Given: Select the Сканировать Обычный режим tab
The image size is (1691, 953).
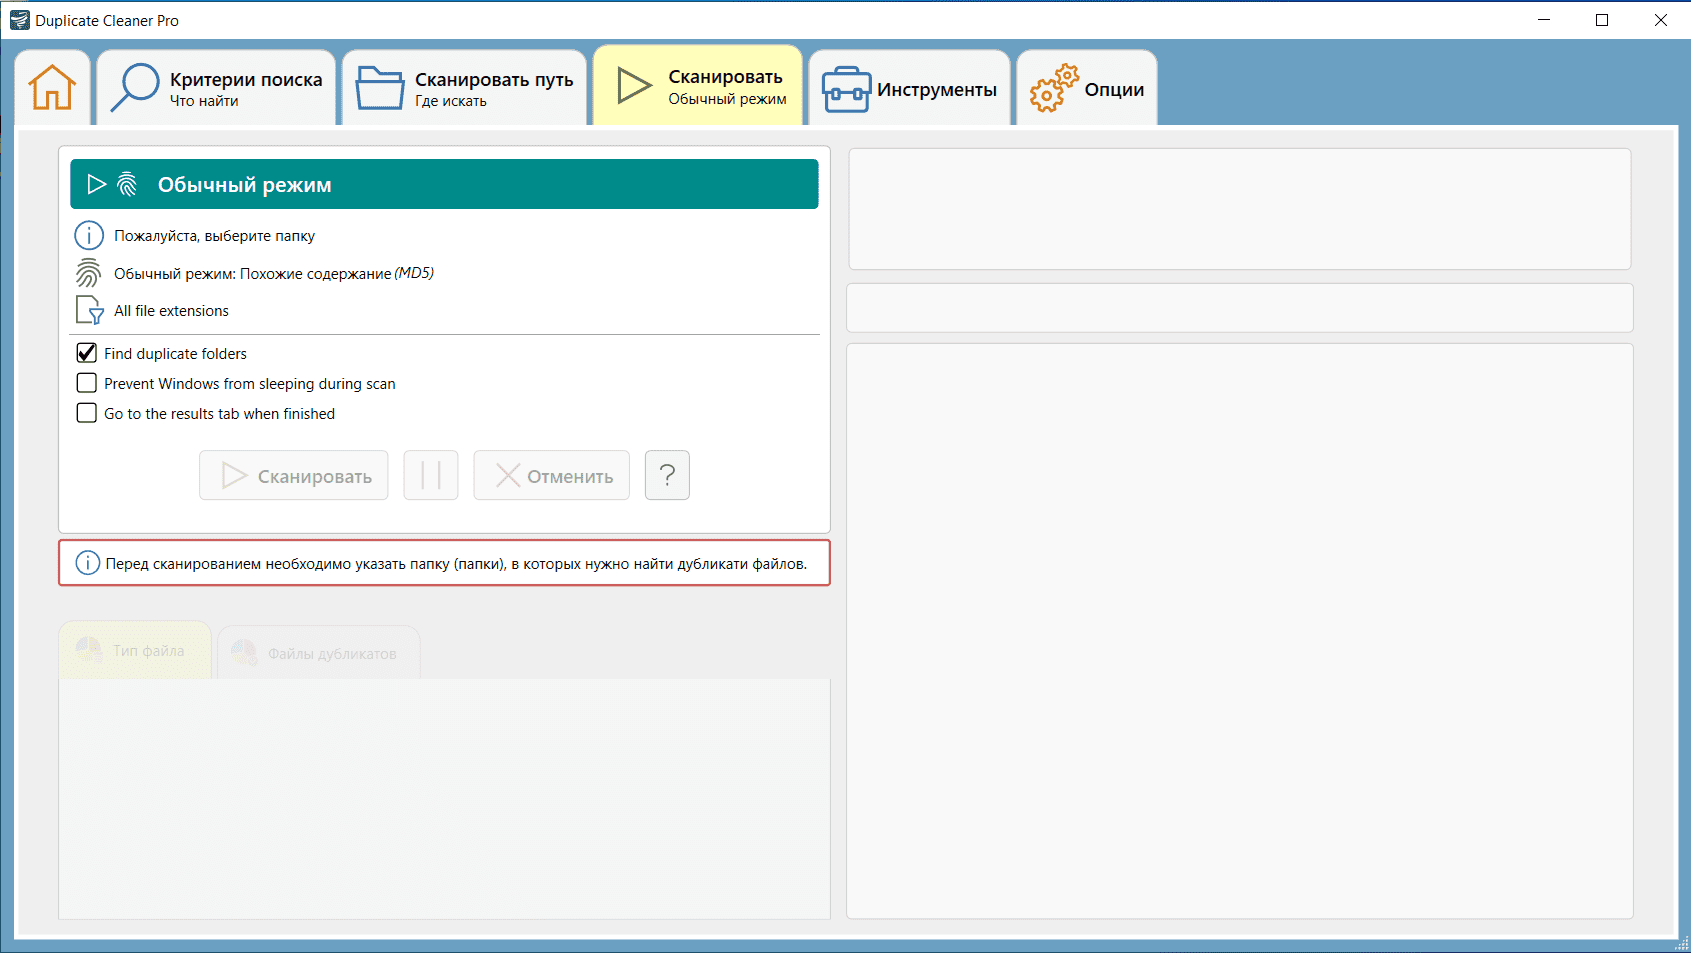Looking at the screenshot, I should point(698,85).
